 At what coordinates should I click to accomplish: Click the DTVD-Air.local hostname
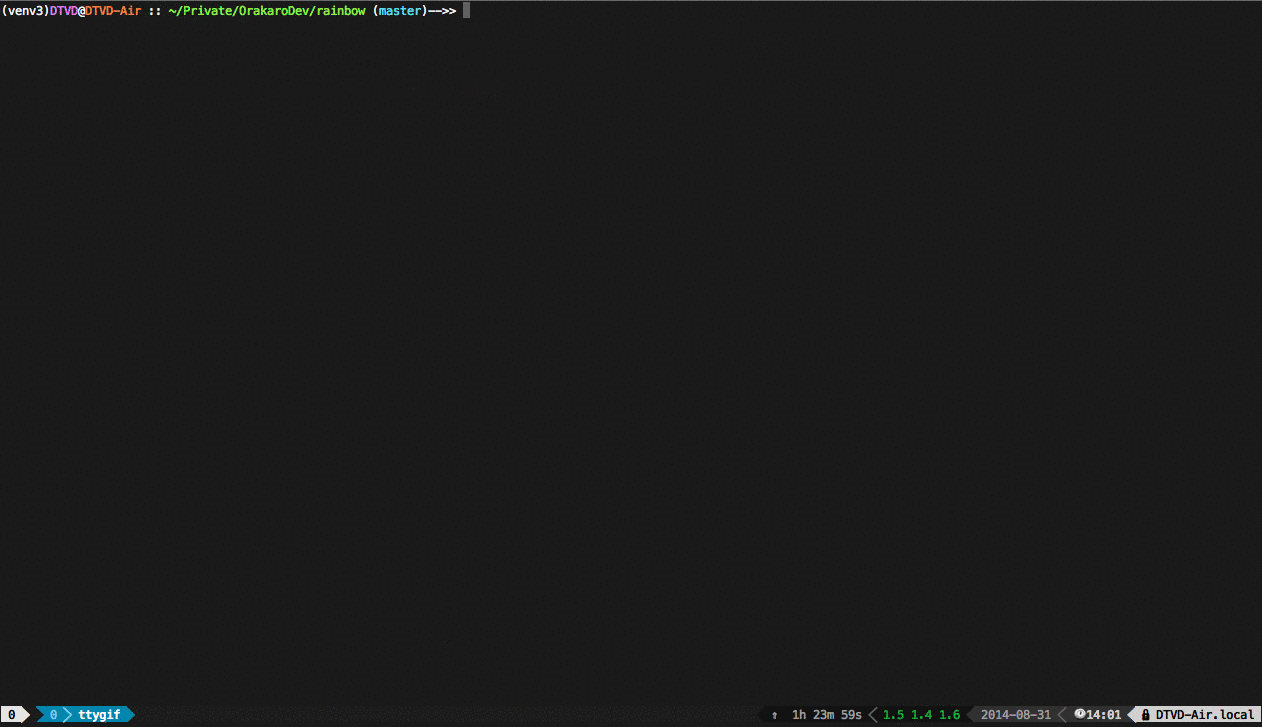(x=1204, y=715)
